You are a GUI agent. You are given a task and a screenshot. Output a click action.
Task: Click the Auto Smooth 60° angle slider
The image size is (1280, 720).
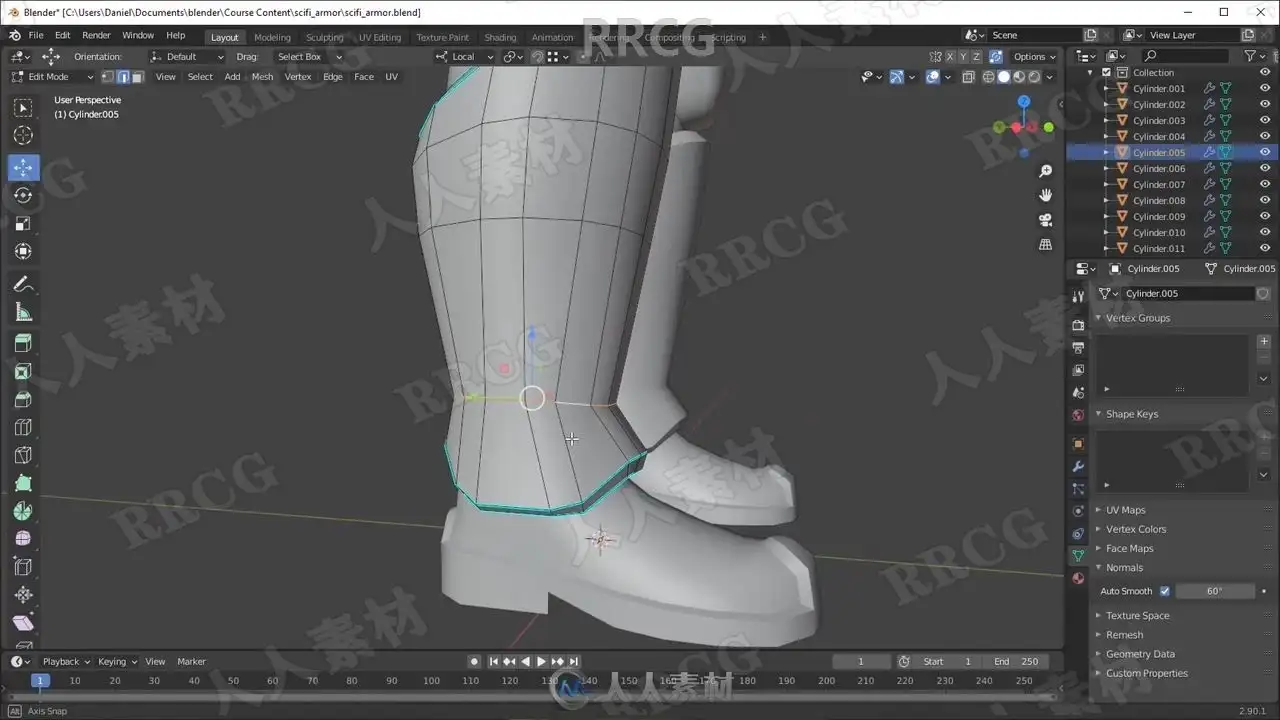[x=1214, y=591]
